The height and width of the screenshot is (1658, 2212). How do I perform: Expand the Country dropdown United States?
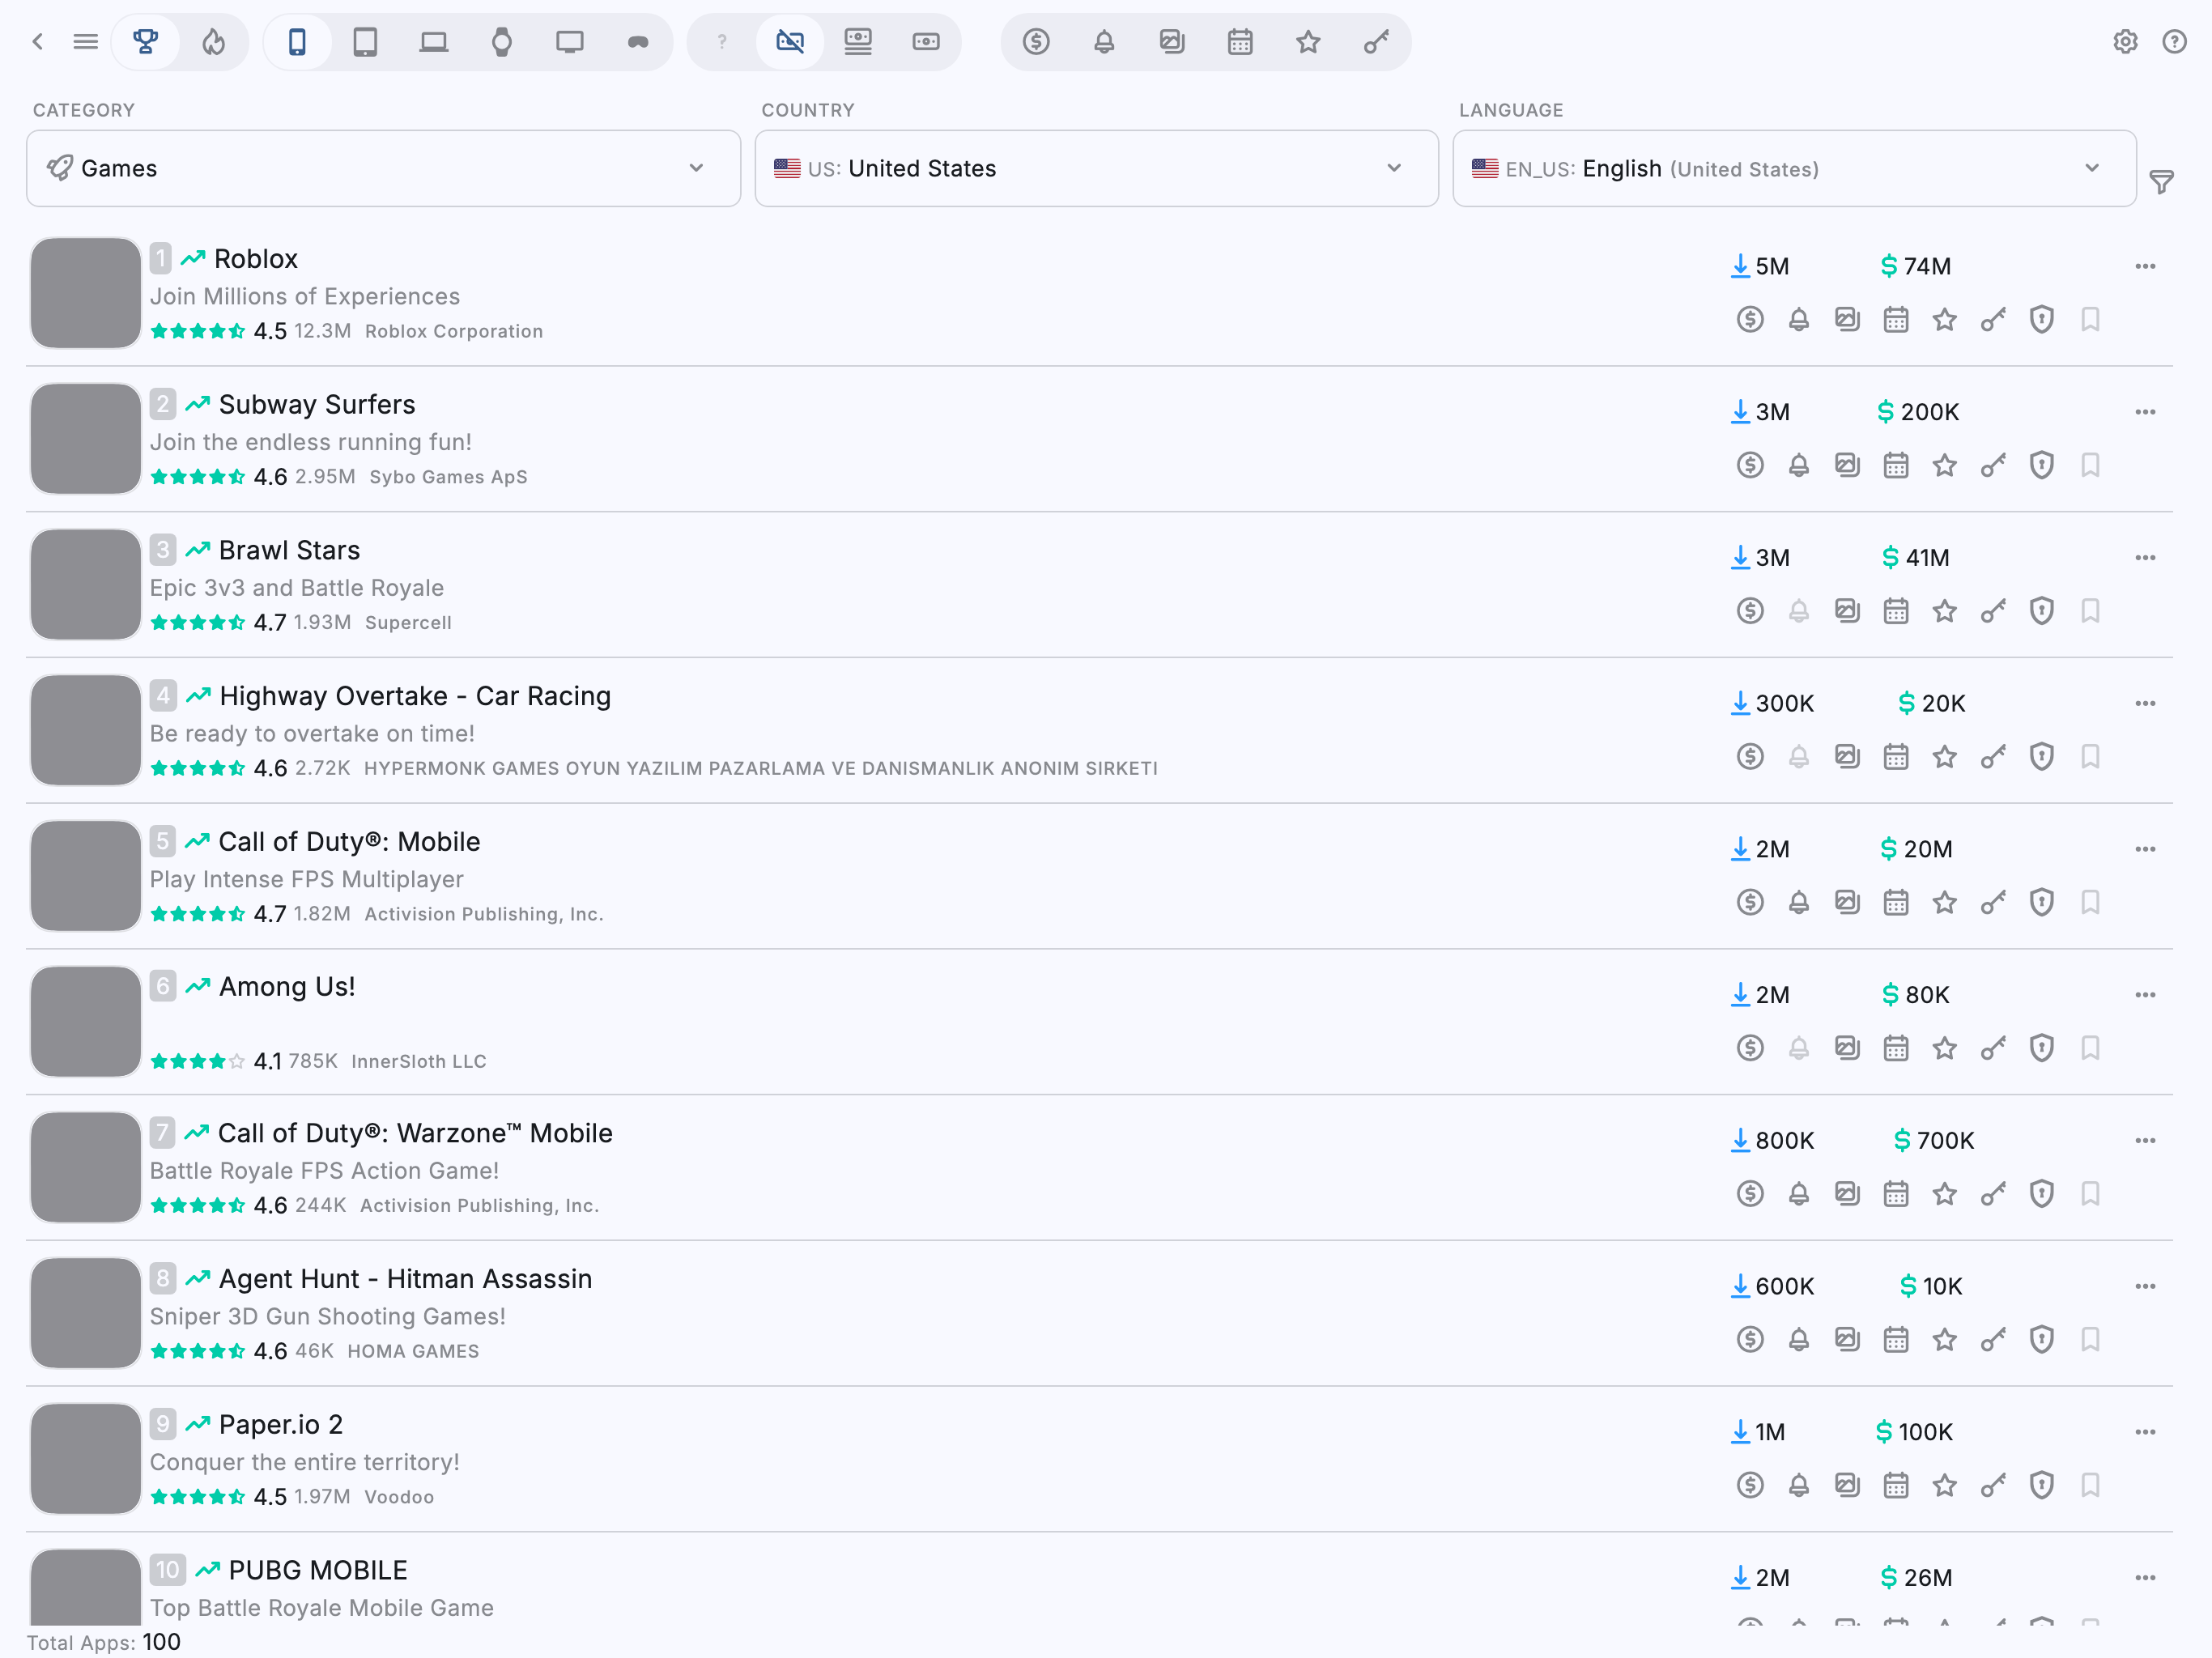click(1095, 169)
